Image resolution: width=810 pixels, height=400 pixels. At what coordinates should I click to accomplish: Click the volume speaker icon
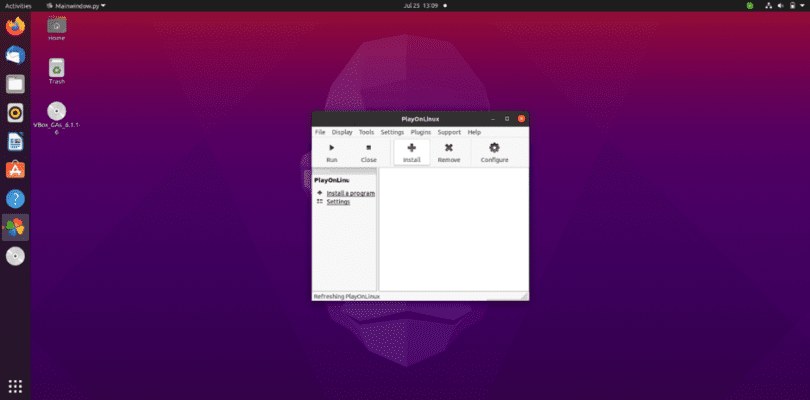(781, 6)
